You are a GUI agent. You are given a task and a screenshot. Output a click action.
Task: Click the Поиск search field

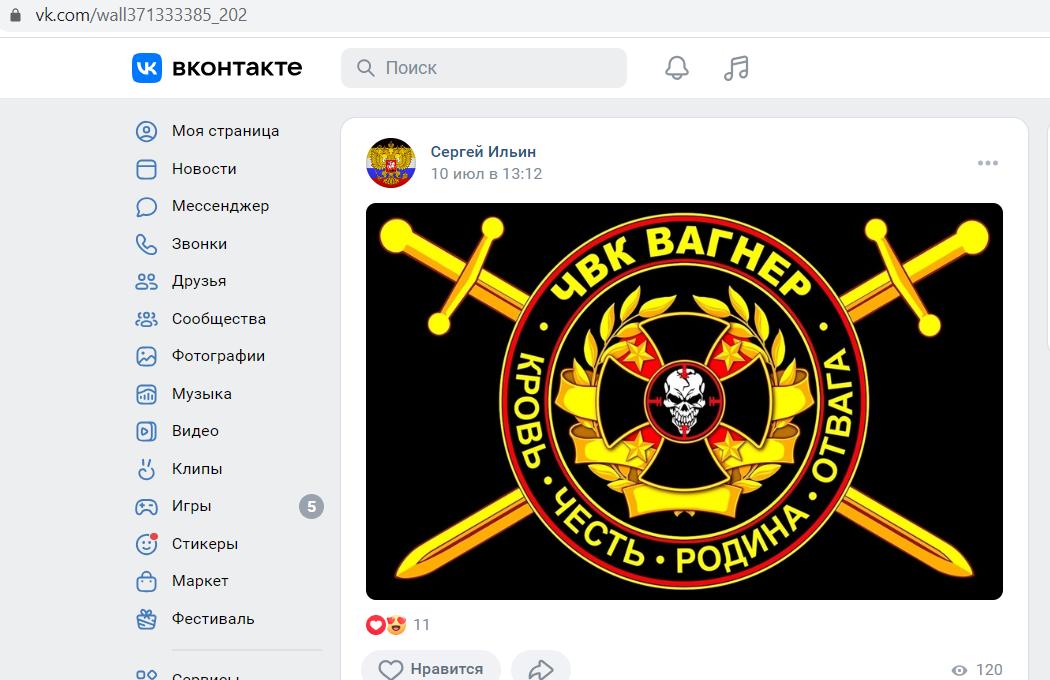pos(483,68)
